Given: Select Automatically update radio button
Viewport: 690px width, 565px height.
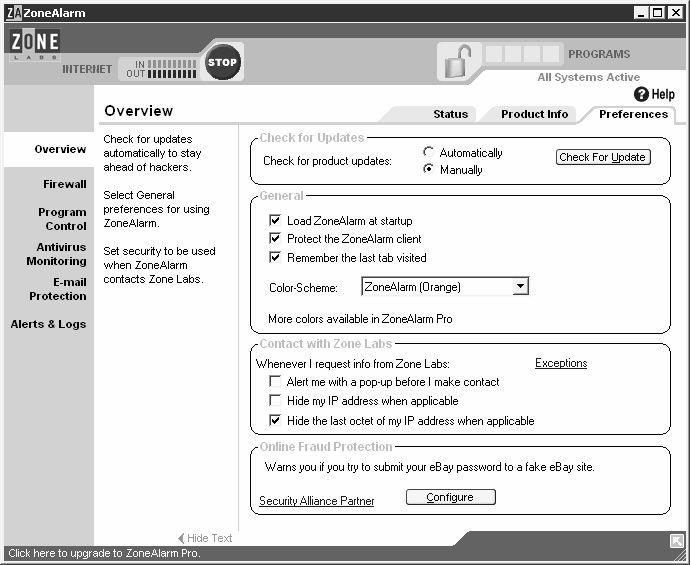Looking at the screenshot, I should pos(428,152).
